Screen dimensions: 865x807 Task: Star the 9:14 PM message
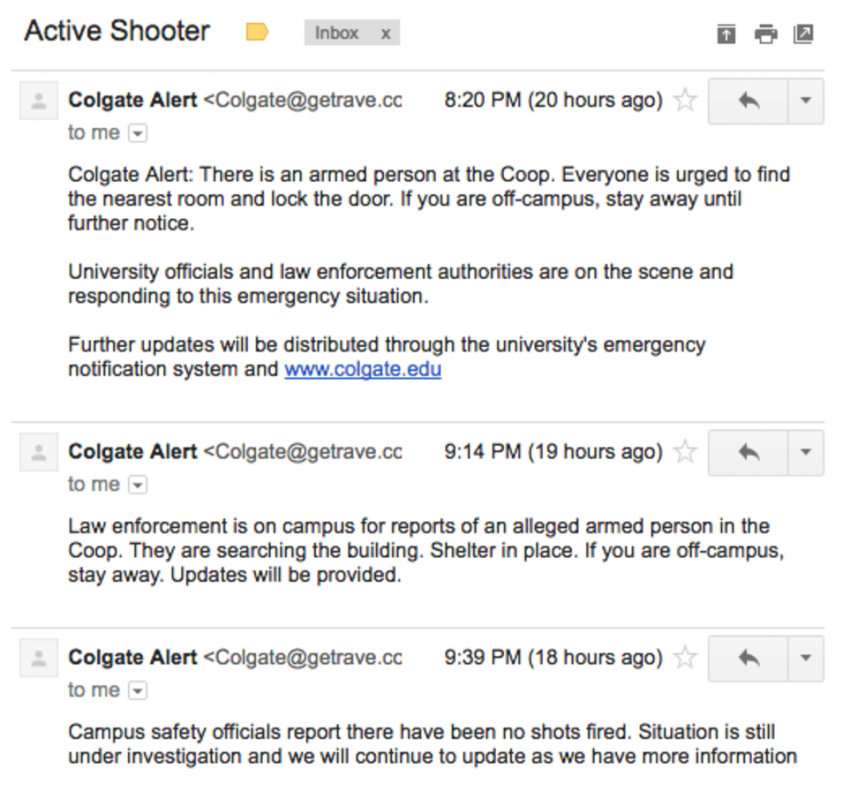(685, 452)
